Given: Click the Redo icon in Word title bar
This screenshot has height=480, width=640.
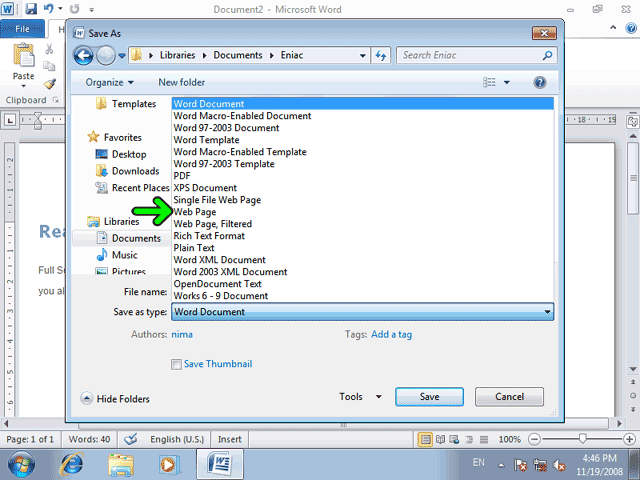Looking at the screenshot, I should click(74, 9).
